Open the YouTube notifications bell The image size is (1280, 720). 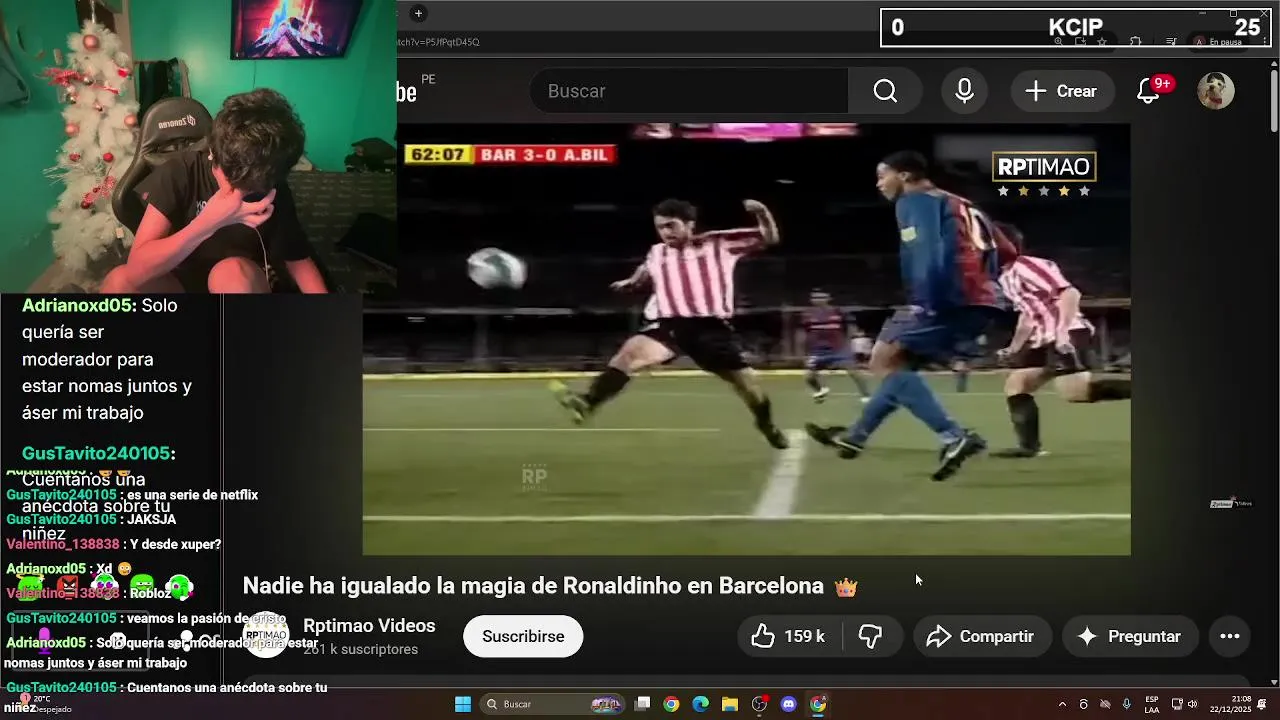point(1149,91)
